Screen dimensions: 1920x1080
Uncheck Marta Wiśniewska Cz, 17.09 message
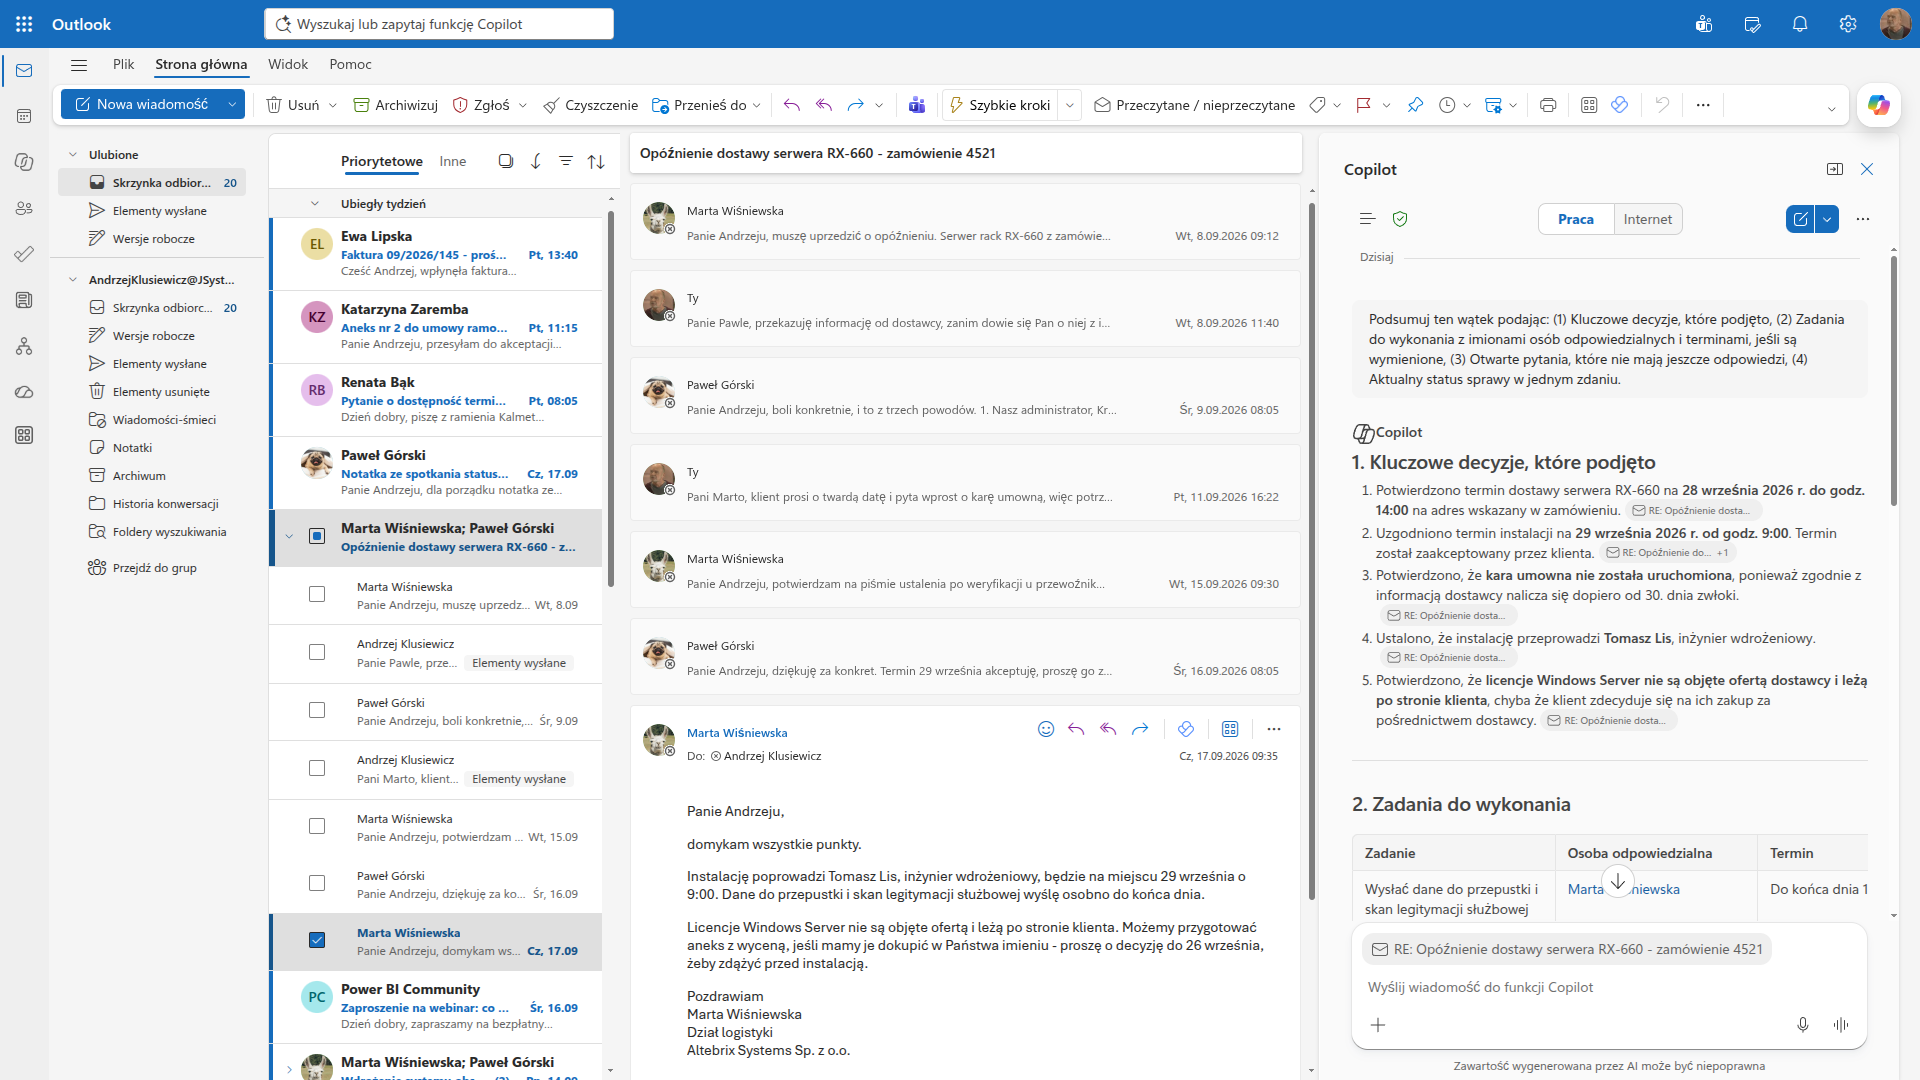click(317, 940)
